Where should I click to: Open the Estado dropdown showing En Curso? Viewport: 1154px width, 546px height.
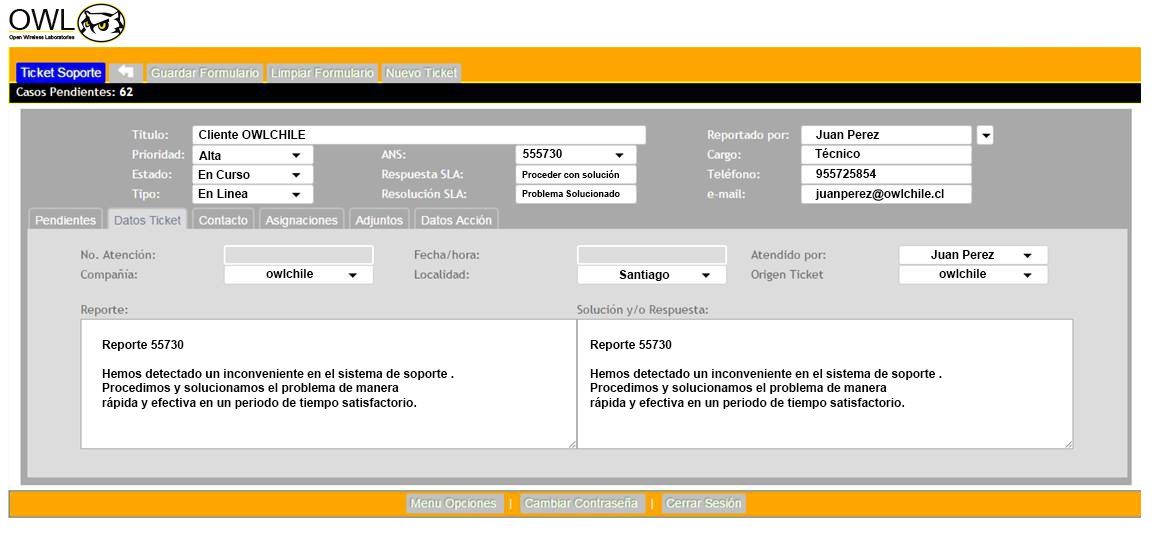click(252, 175)
